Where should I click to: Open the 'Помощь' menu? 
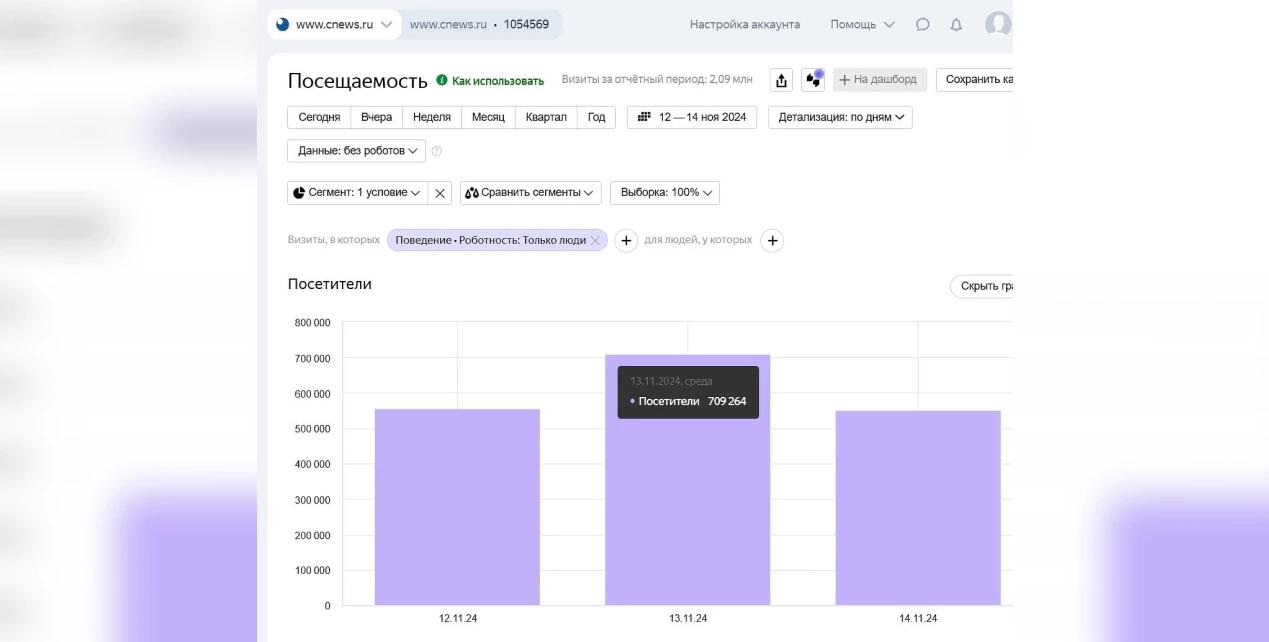pos(862,25)
